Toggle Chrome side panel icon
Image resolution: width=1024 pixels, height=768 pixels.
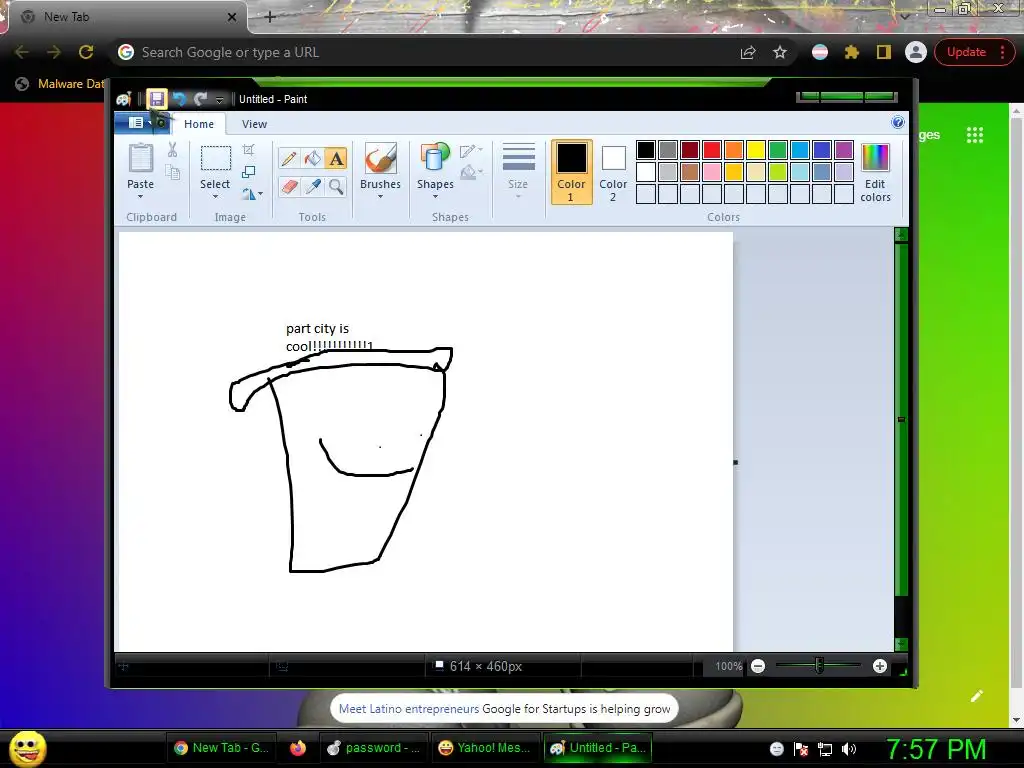click(x=884, y=52)
